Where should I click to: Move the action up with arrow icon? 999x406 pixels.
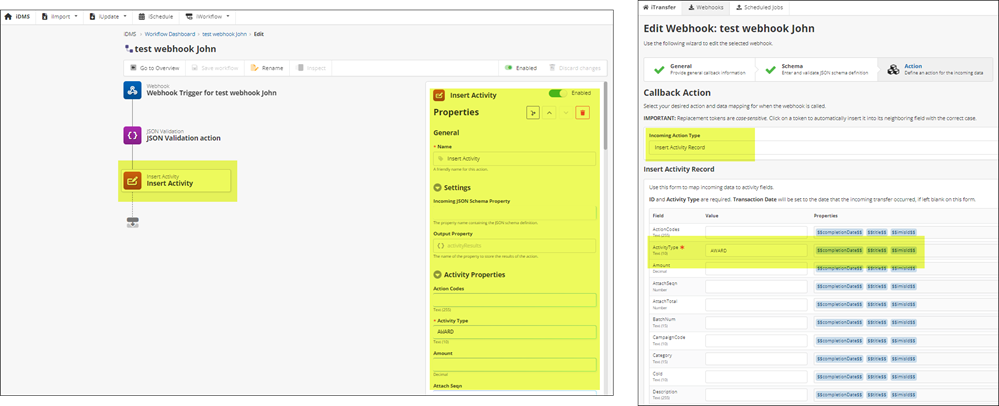click(549, 113)
